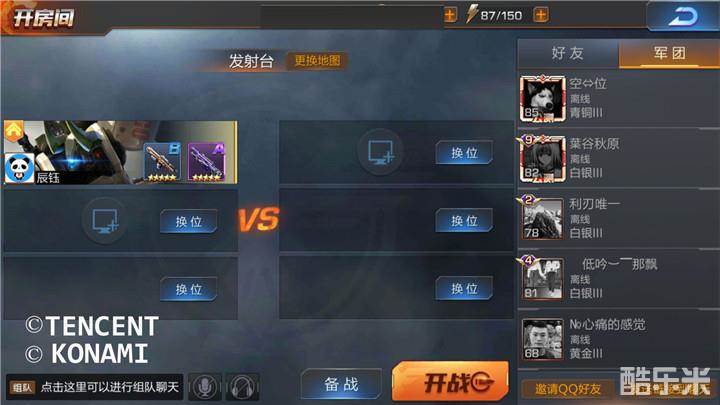
Task: Toggle the microphone icon in chat bar
Action: click(x=205, y=387)
